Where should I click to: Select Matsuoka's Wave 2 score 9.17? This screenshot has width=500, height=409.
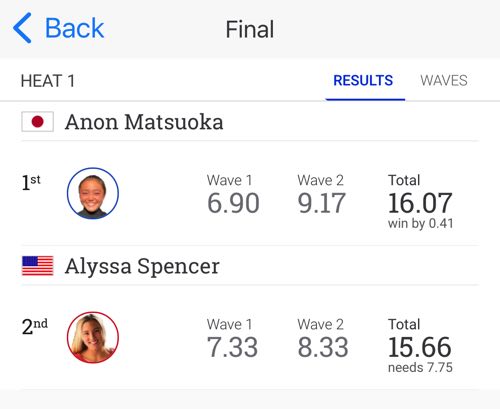pos(321,203)
